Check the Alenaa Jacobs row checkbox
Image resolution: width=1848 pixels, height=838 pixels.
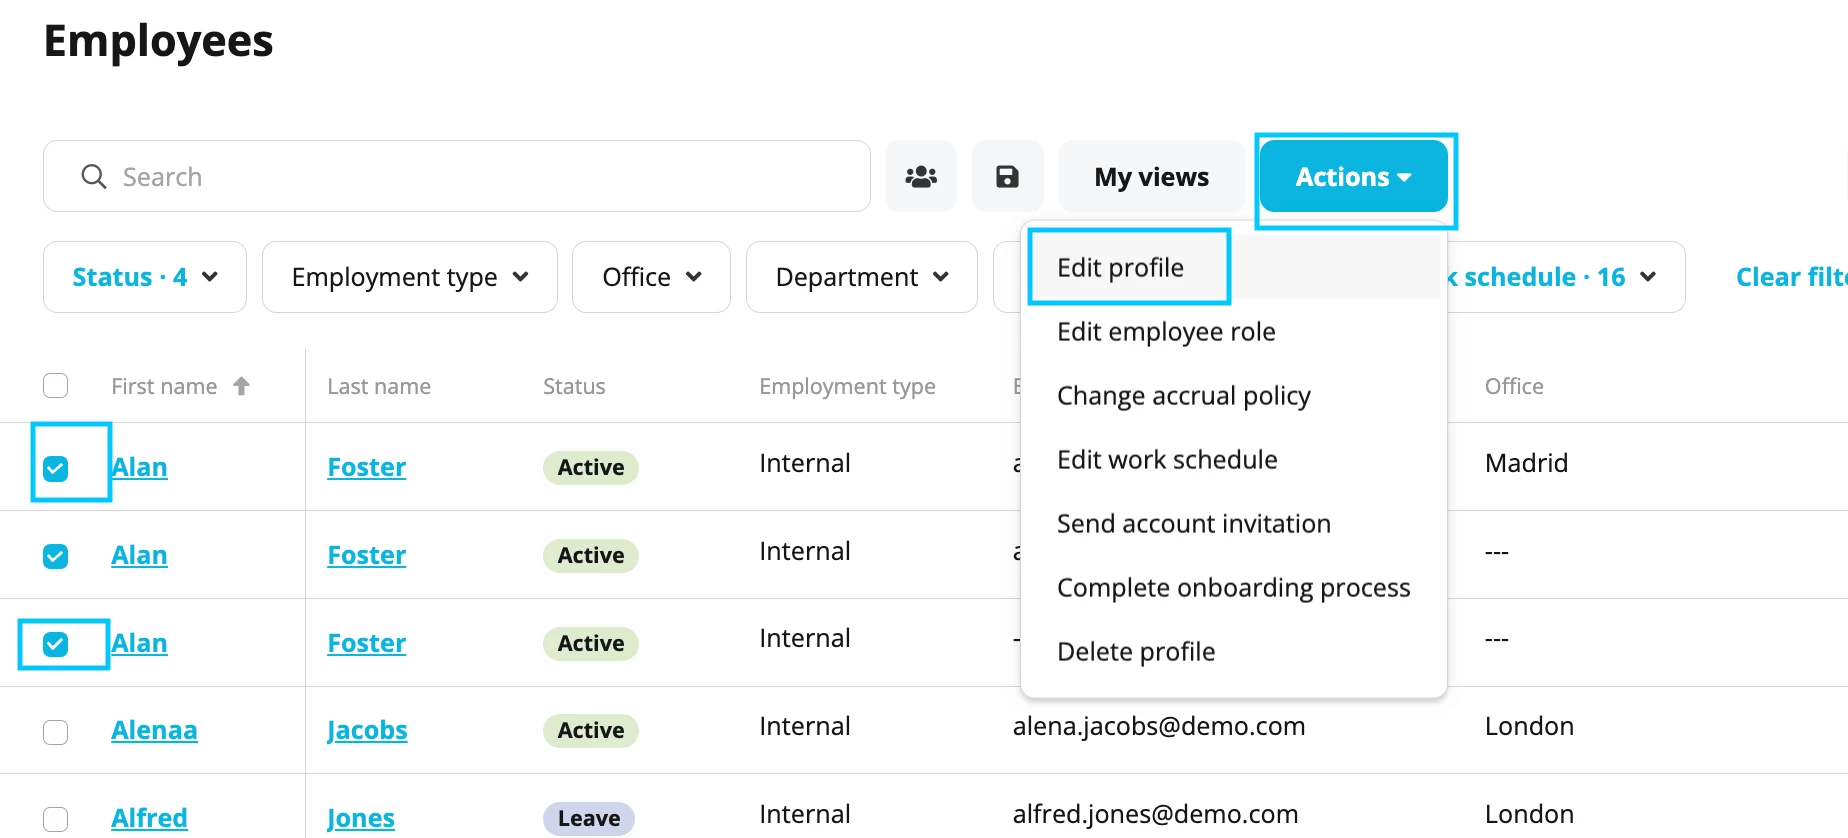(x=56, y=732)
